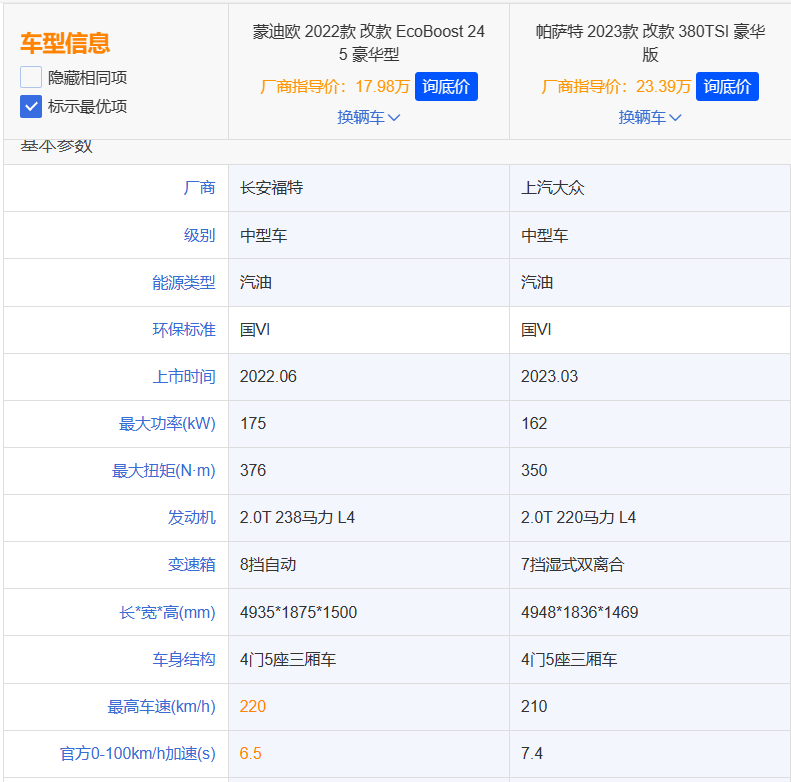The image size is (791, 782).
Task: Click the 官方0-100km/h加速(s) parameter label
Action: coord(138,753)
